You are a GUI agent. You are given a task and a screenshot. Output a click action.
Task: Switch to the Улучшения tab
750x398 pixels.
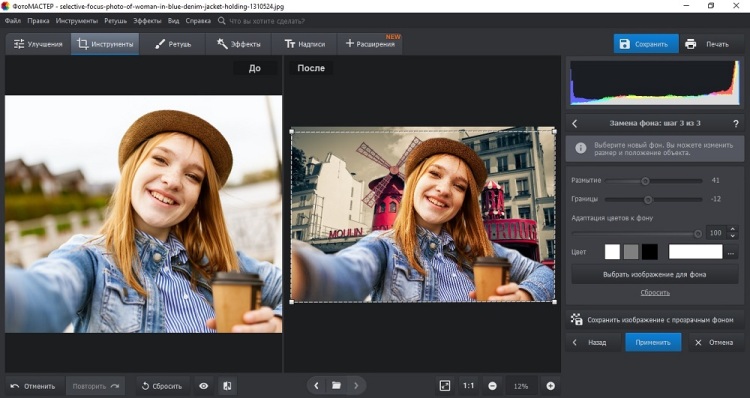click(x=38, y=44)
